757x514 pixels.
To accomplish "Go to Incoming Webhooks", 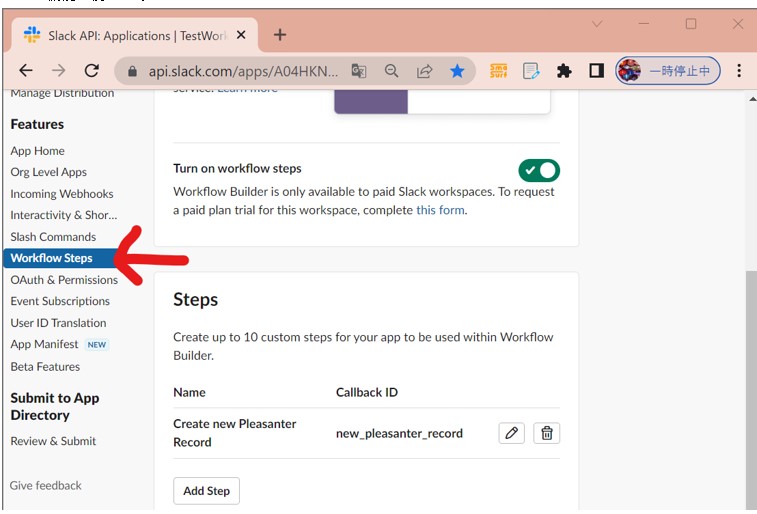I will [62, 194].
